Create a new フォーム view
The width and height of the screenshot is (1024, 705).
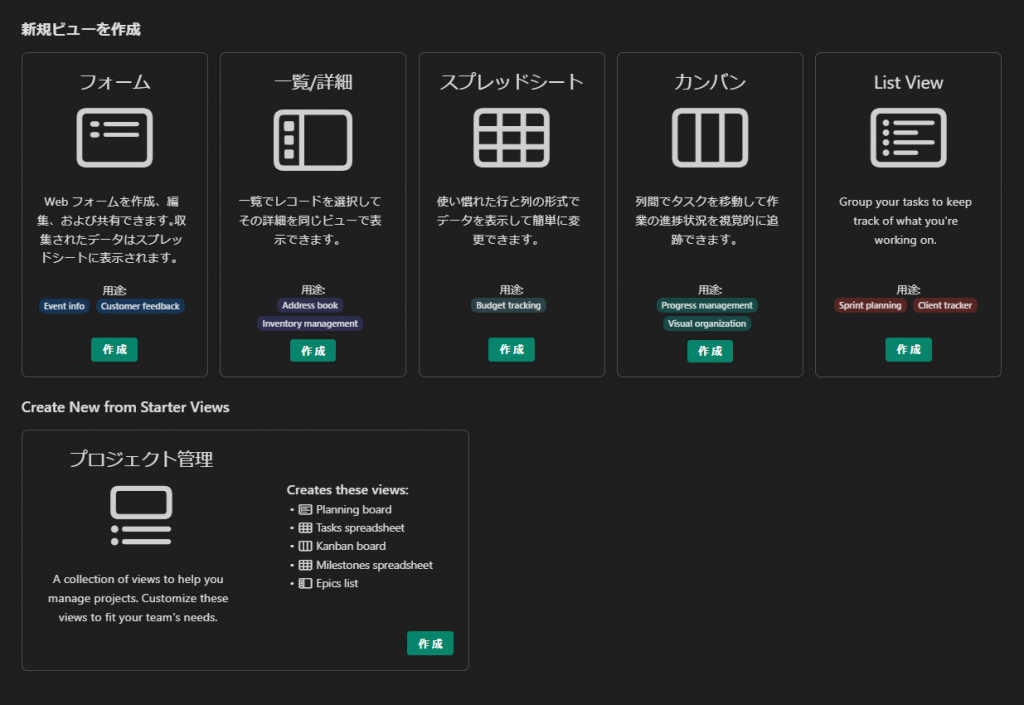point(114,350)
